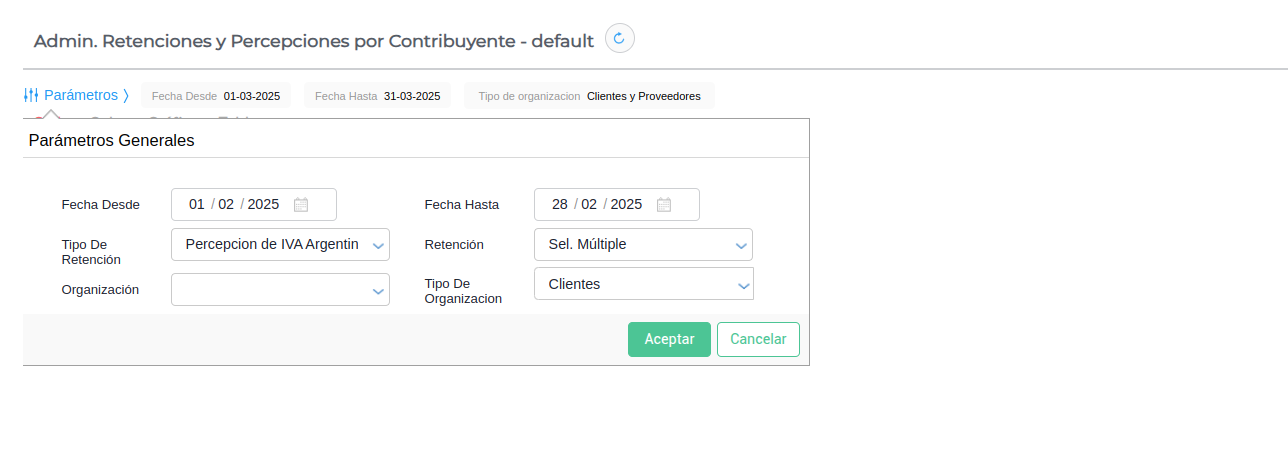
Task: Expand the Tipo De Retención dropdown
Action: tap(378, 245)
